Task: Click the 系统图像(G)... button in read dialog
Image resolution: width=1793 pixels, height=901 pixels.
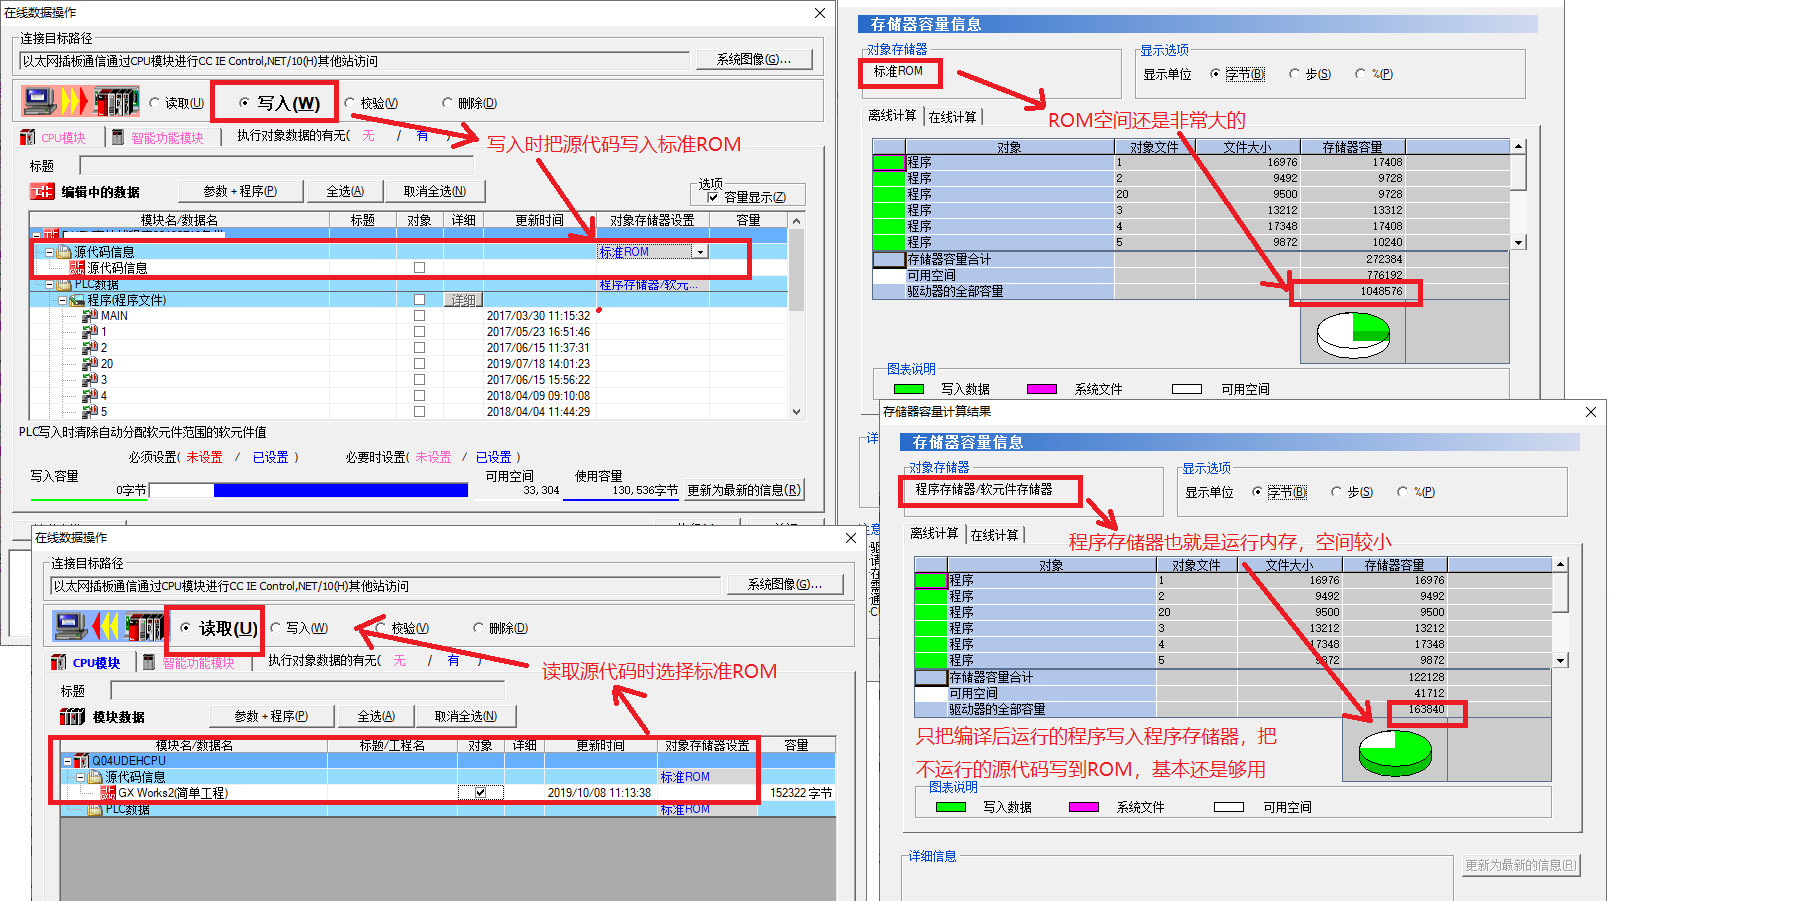Action: click(x=784, y=584)
